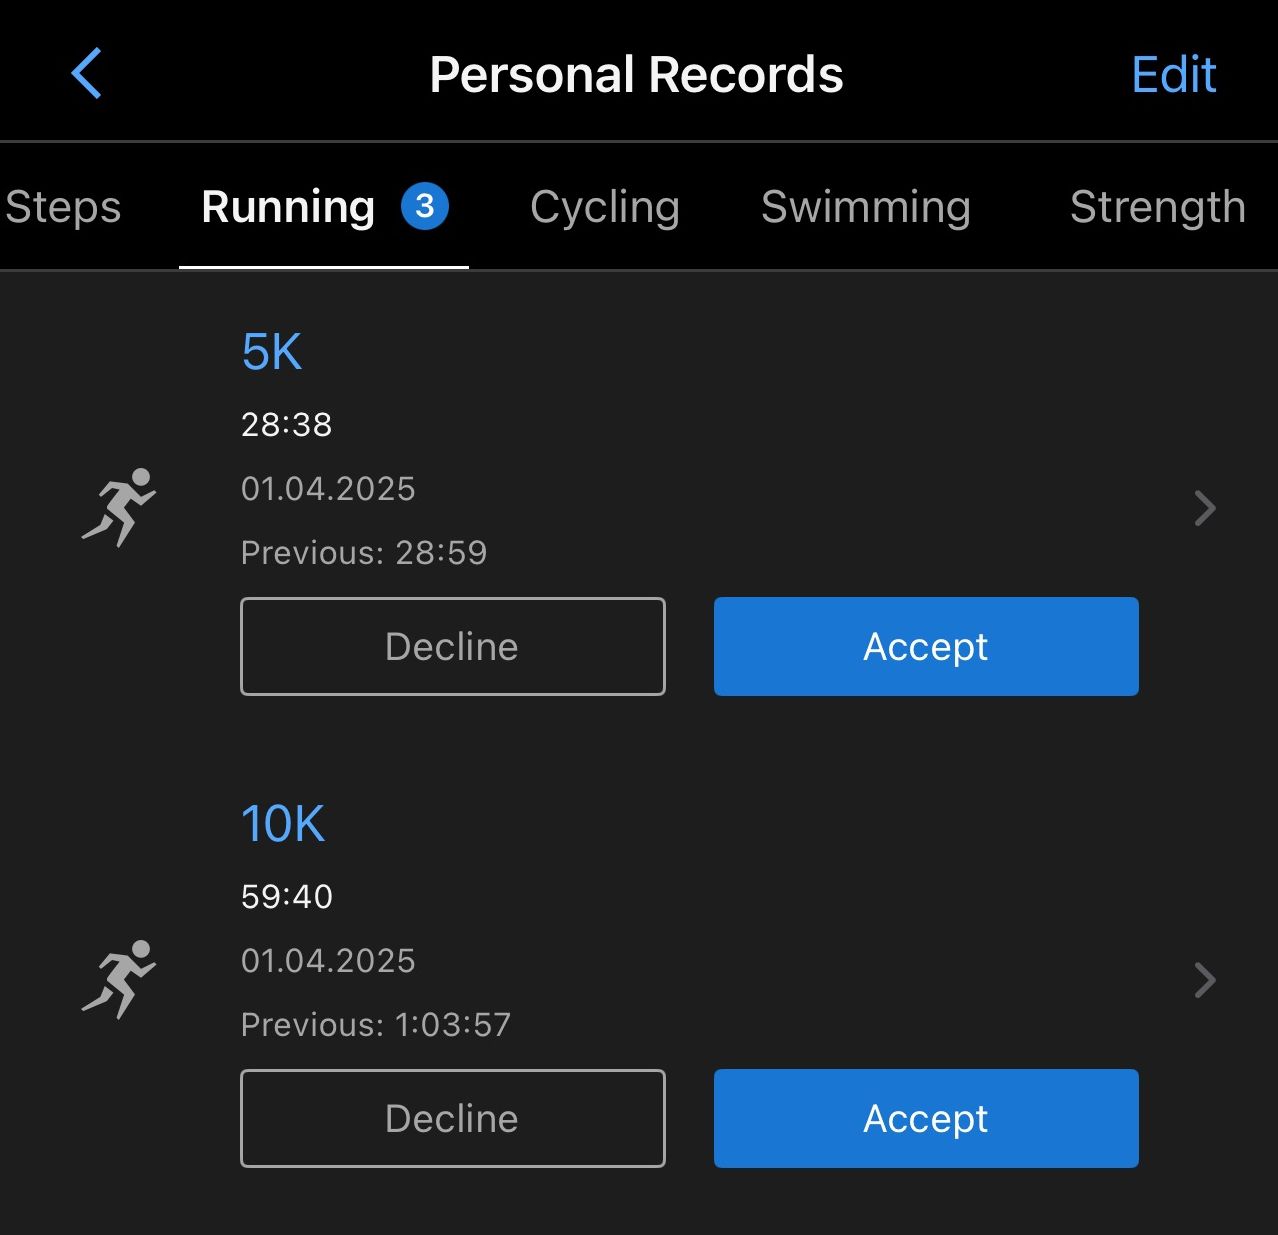Viewport: 1278px width, 1235px height.
Task: Open the Swimming tab
Action: (x=866, y=207)
